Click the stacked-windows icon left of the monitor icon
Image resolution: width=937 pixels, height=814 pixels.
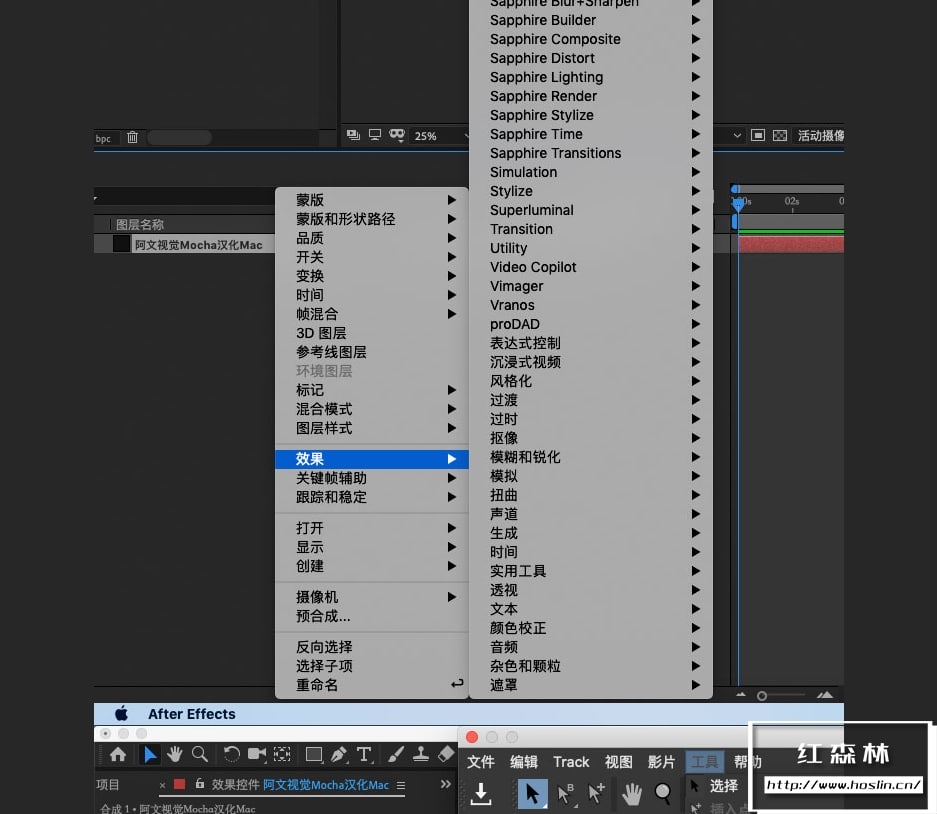point(353,135)
